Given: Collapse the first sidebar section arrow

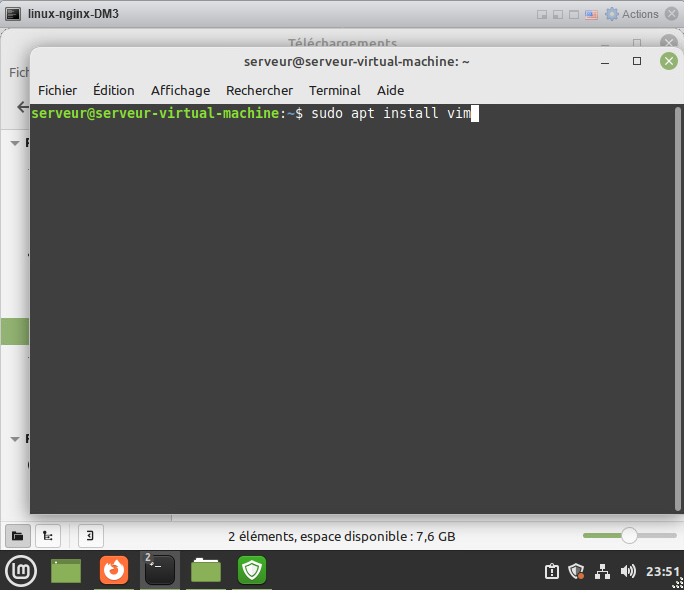Looking at the screenshot, I should click(x=15, y=143).
